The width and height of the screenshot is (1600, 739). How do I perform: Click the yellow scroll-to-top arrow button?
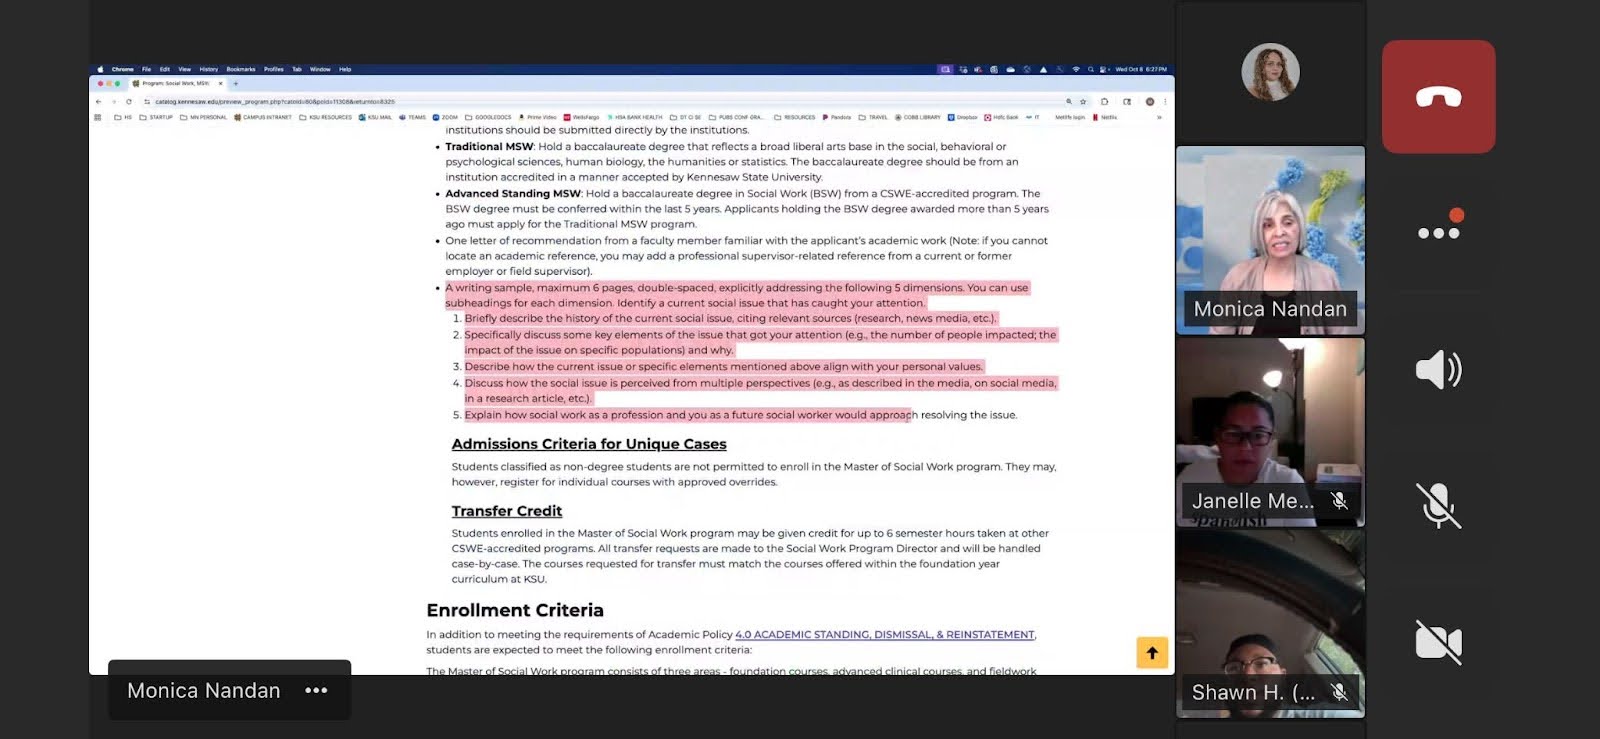click(1152, 653)
